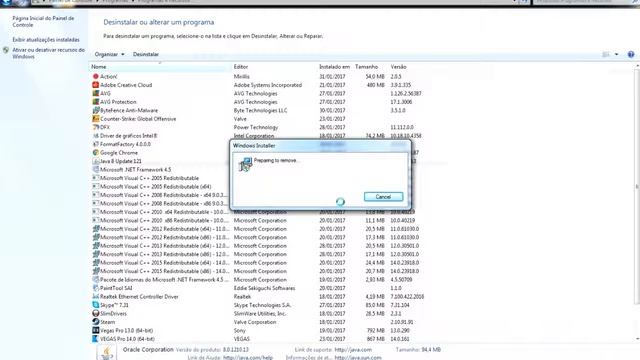Sort by the Instalado em column header
This screenshot has height=360, width=640.
pos(334,67)
